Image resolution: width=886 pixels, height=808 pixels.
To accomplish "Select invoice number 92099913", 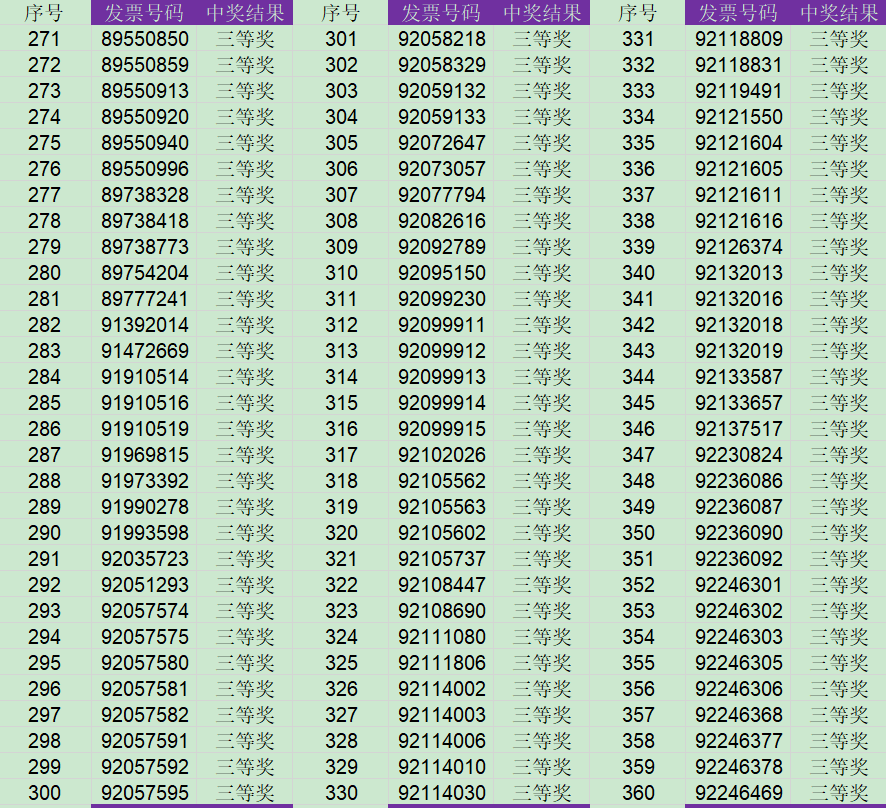I will point(442,377).
